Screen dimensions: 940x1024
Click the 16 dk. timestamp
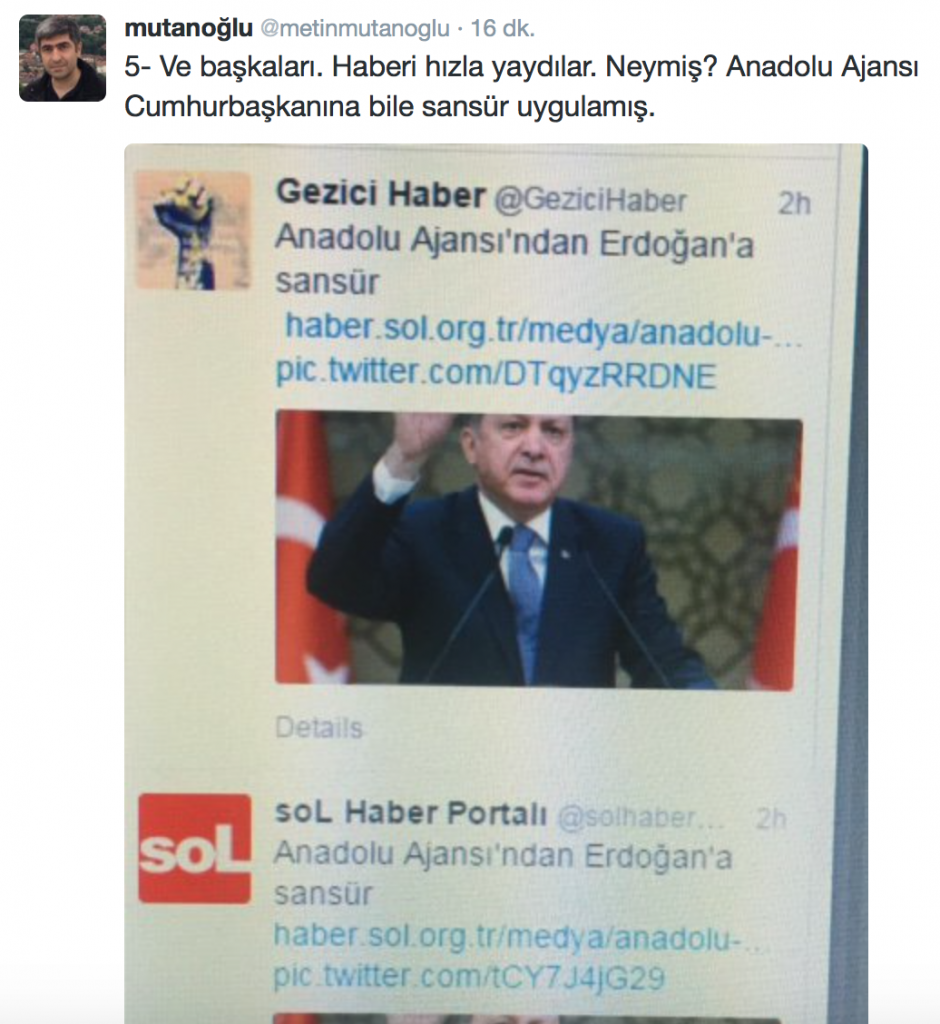click(x=502, y=28)
